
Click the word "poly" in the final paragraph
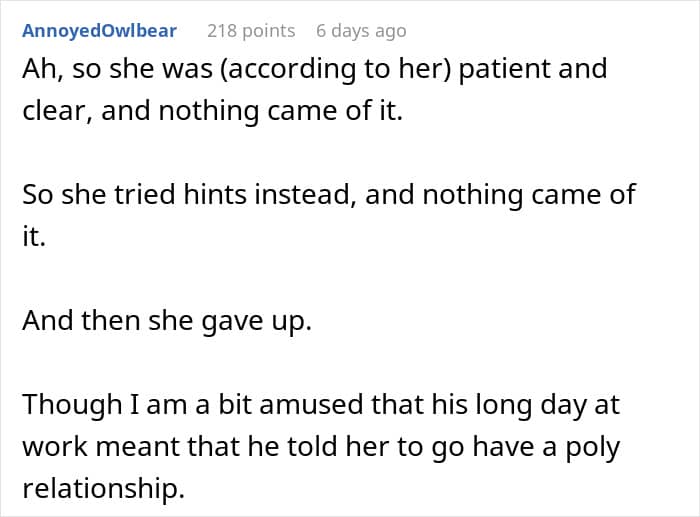click(x=590, y=446)
